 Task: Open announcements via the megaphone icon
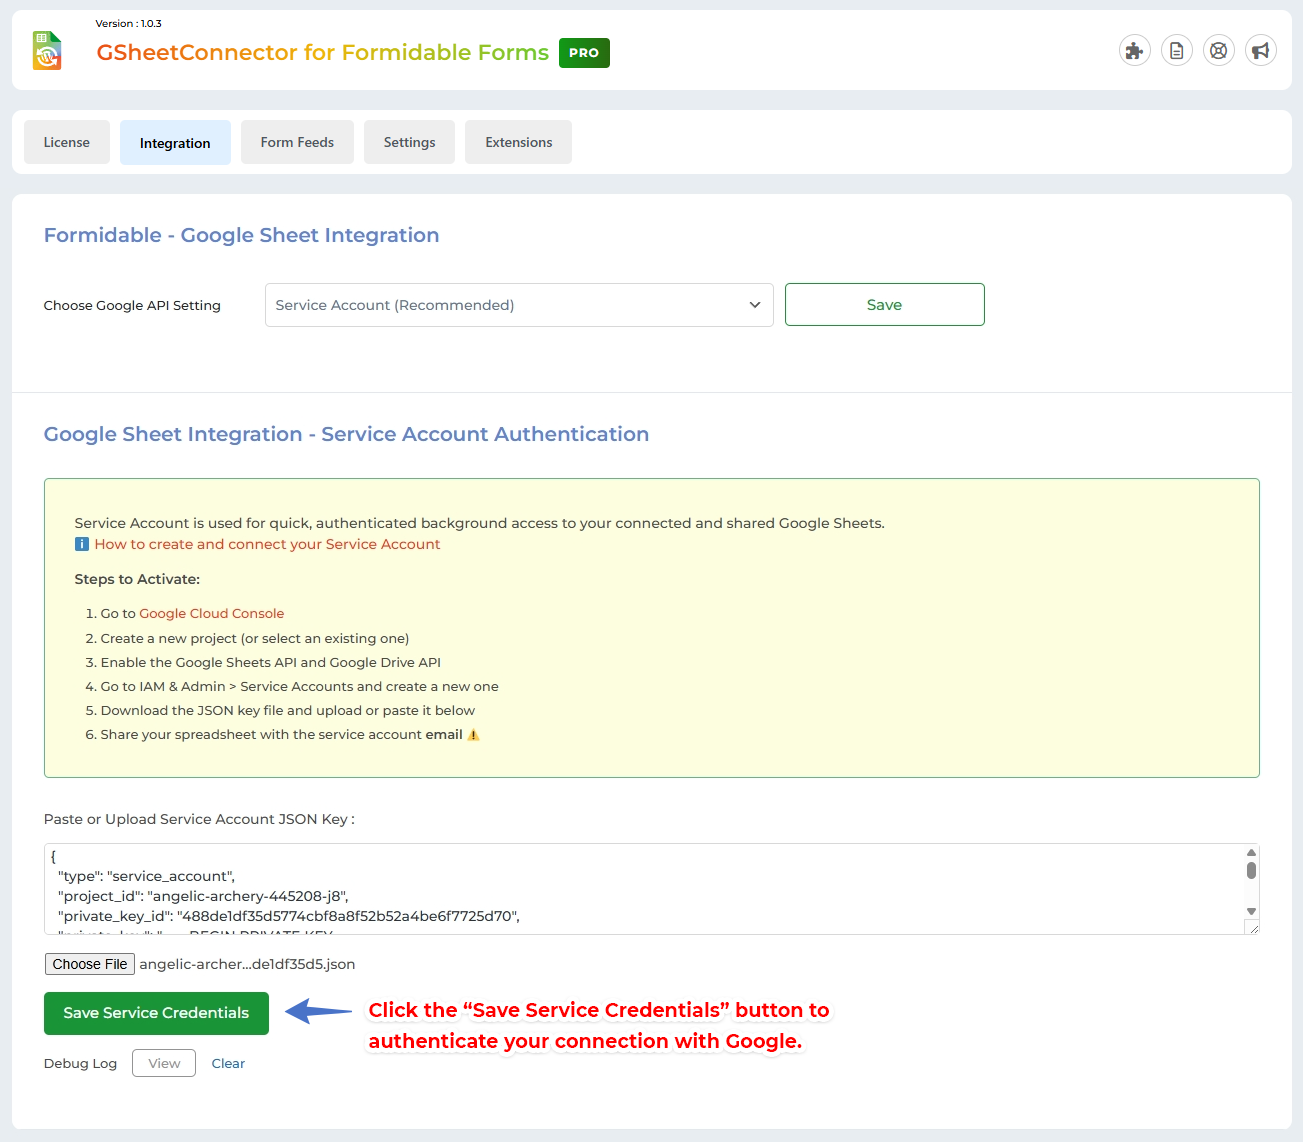1260,50
